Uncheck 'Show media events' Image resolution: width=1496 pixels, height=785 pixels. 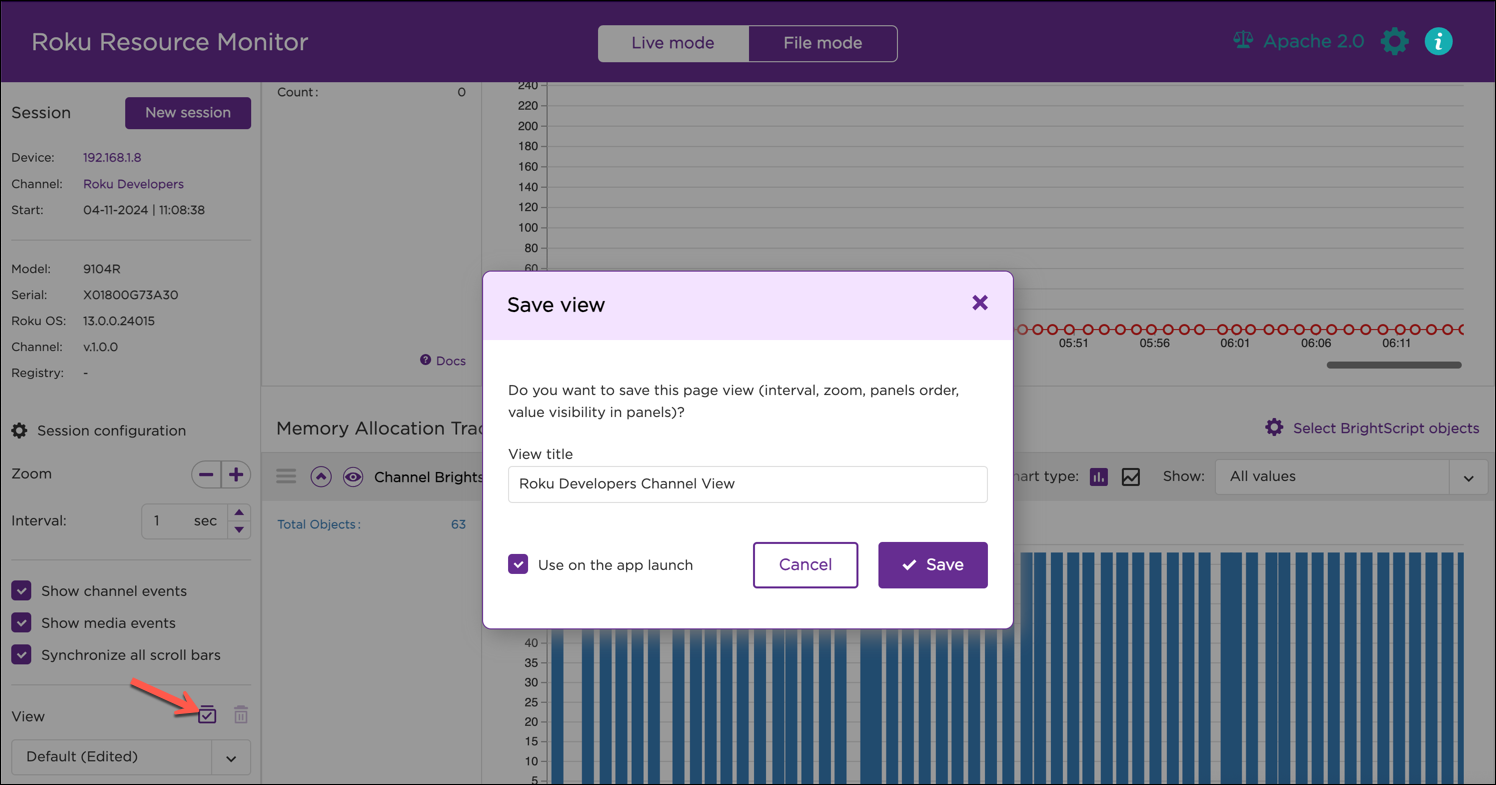pos(21,622)
